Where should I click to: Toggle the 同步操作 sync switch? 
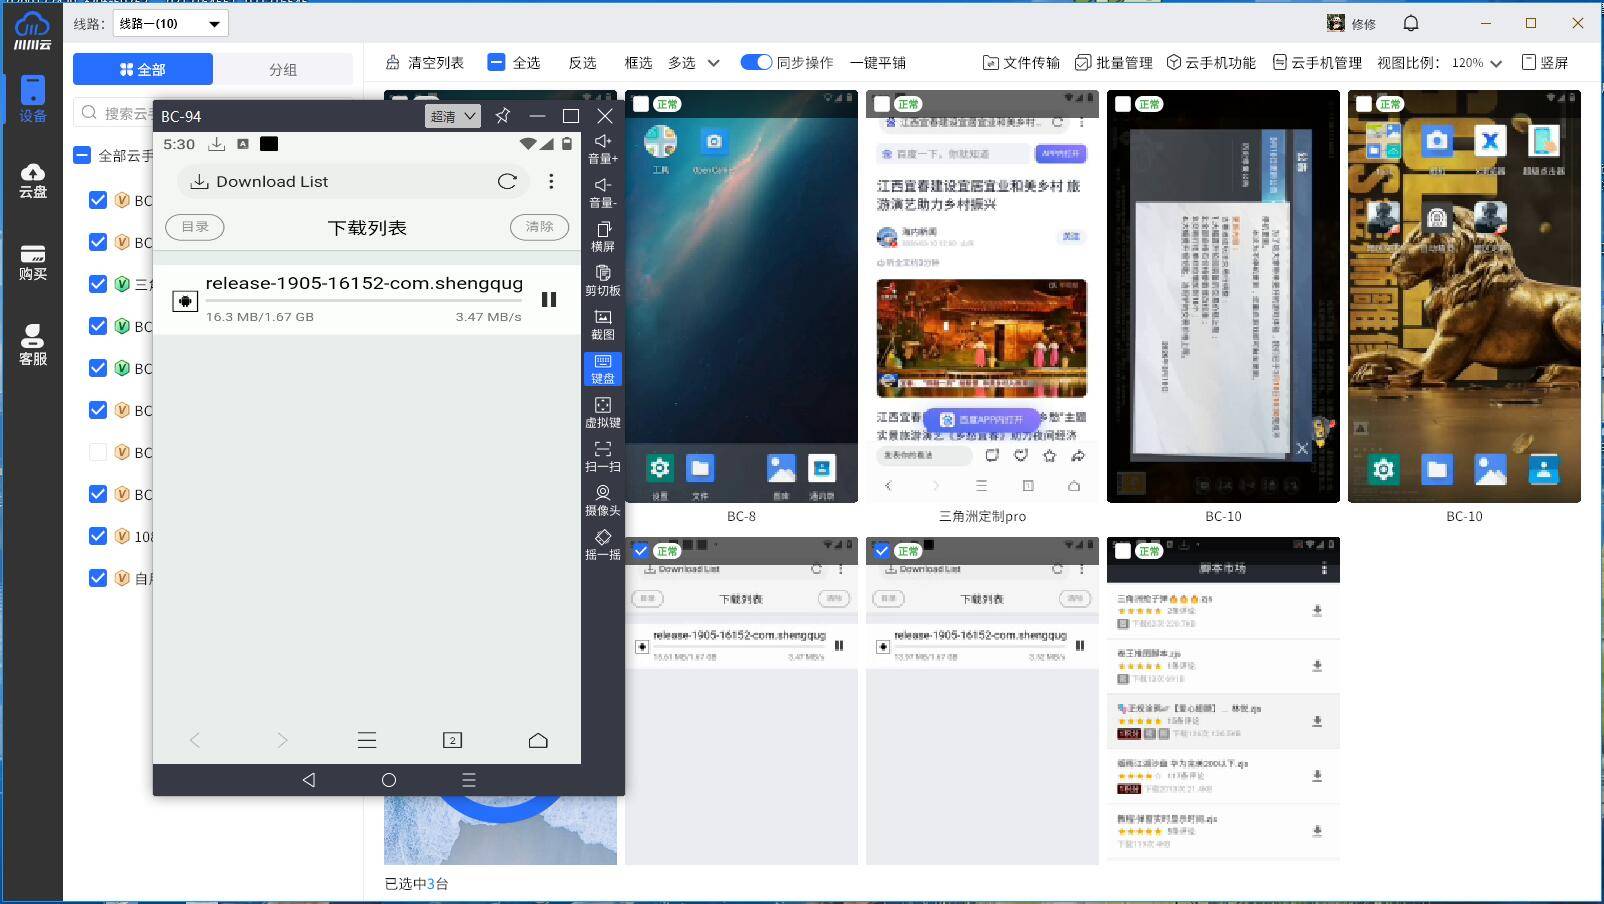pyautogui.click(x=756, y=62)
